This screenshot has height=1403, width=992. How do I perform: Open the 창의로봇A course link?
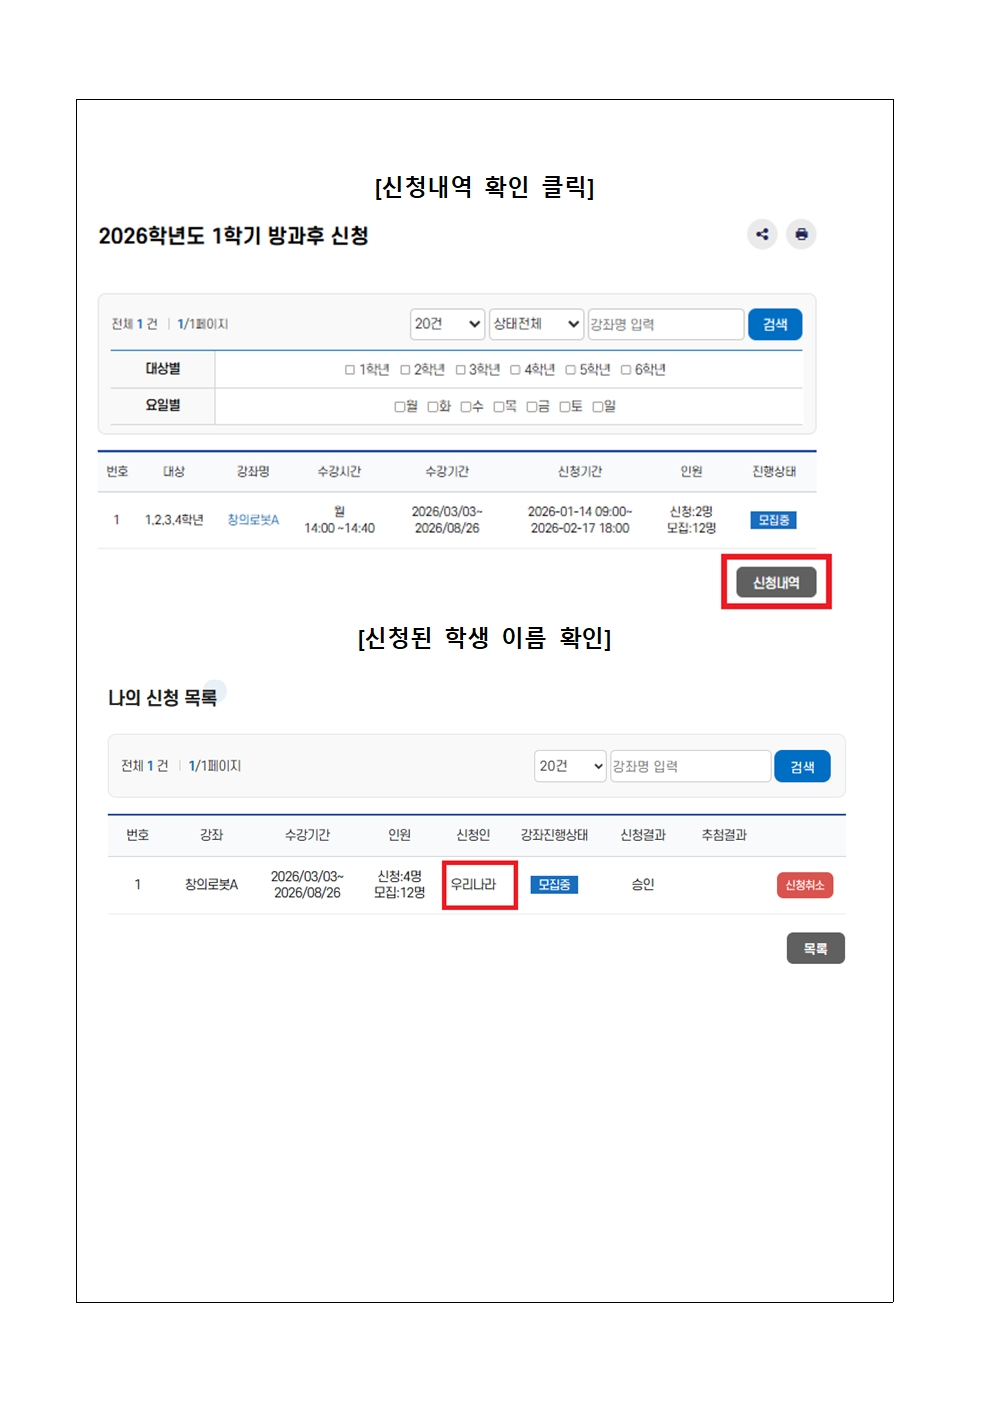253,520
